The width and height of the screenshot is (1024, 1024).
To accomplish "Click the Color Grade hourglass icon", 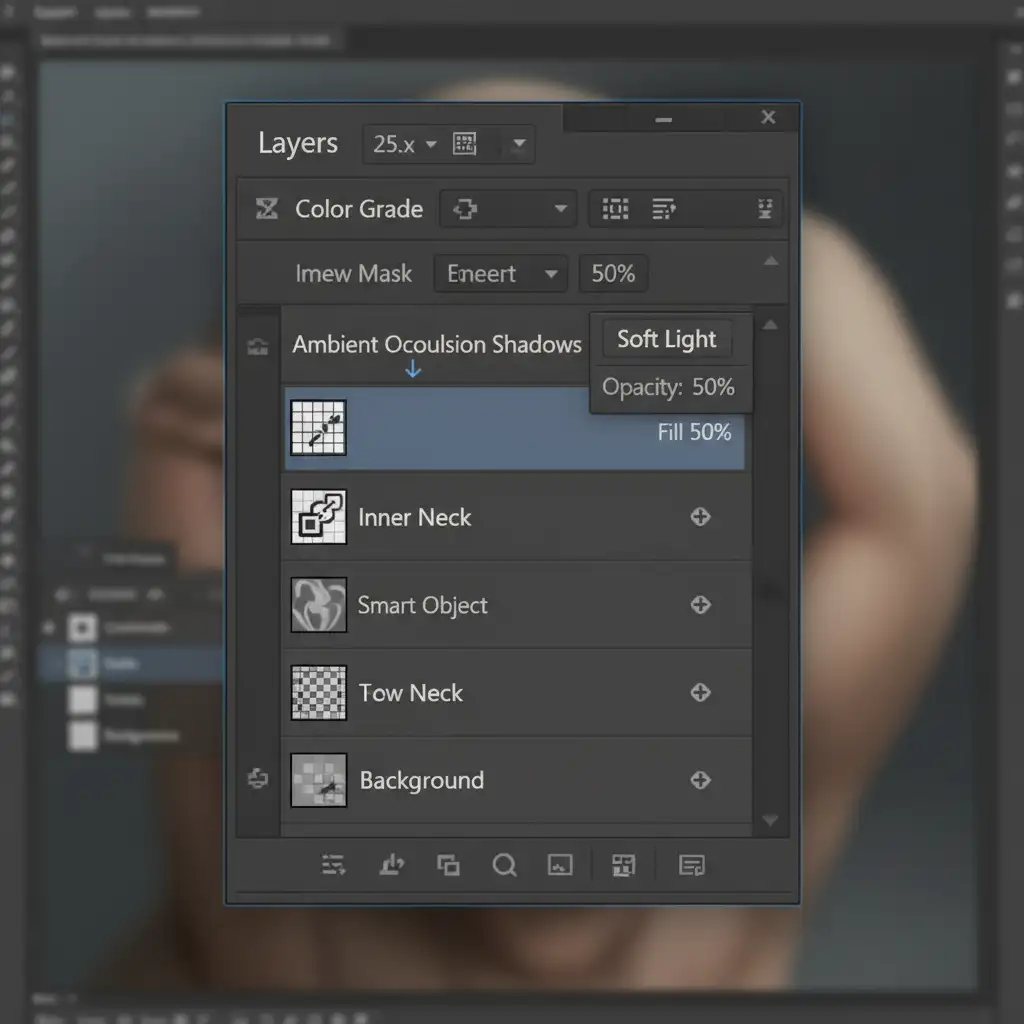I will click(266, 209).
